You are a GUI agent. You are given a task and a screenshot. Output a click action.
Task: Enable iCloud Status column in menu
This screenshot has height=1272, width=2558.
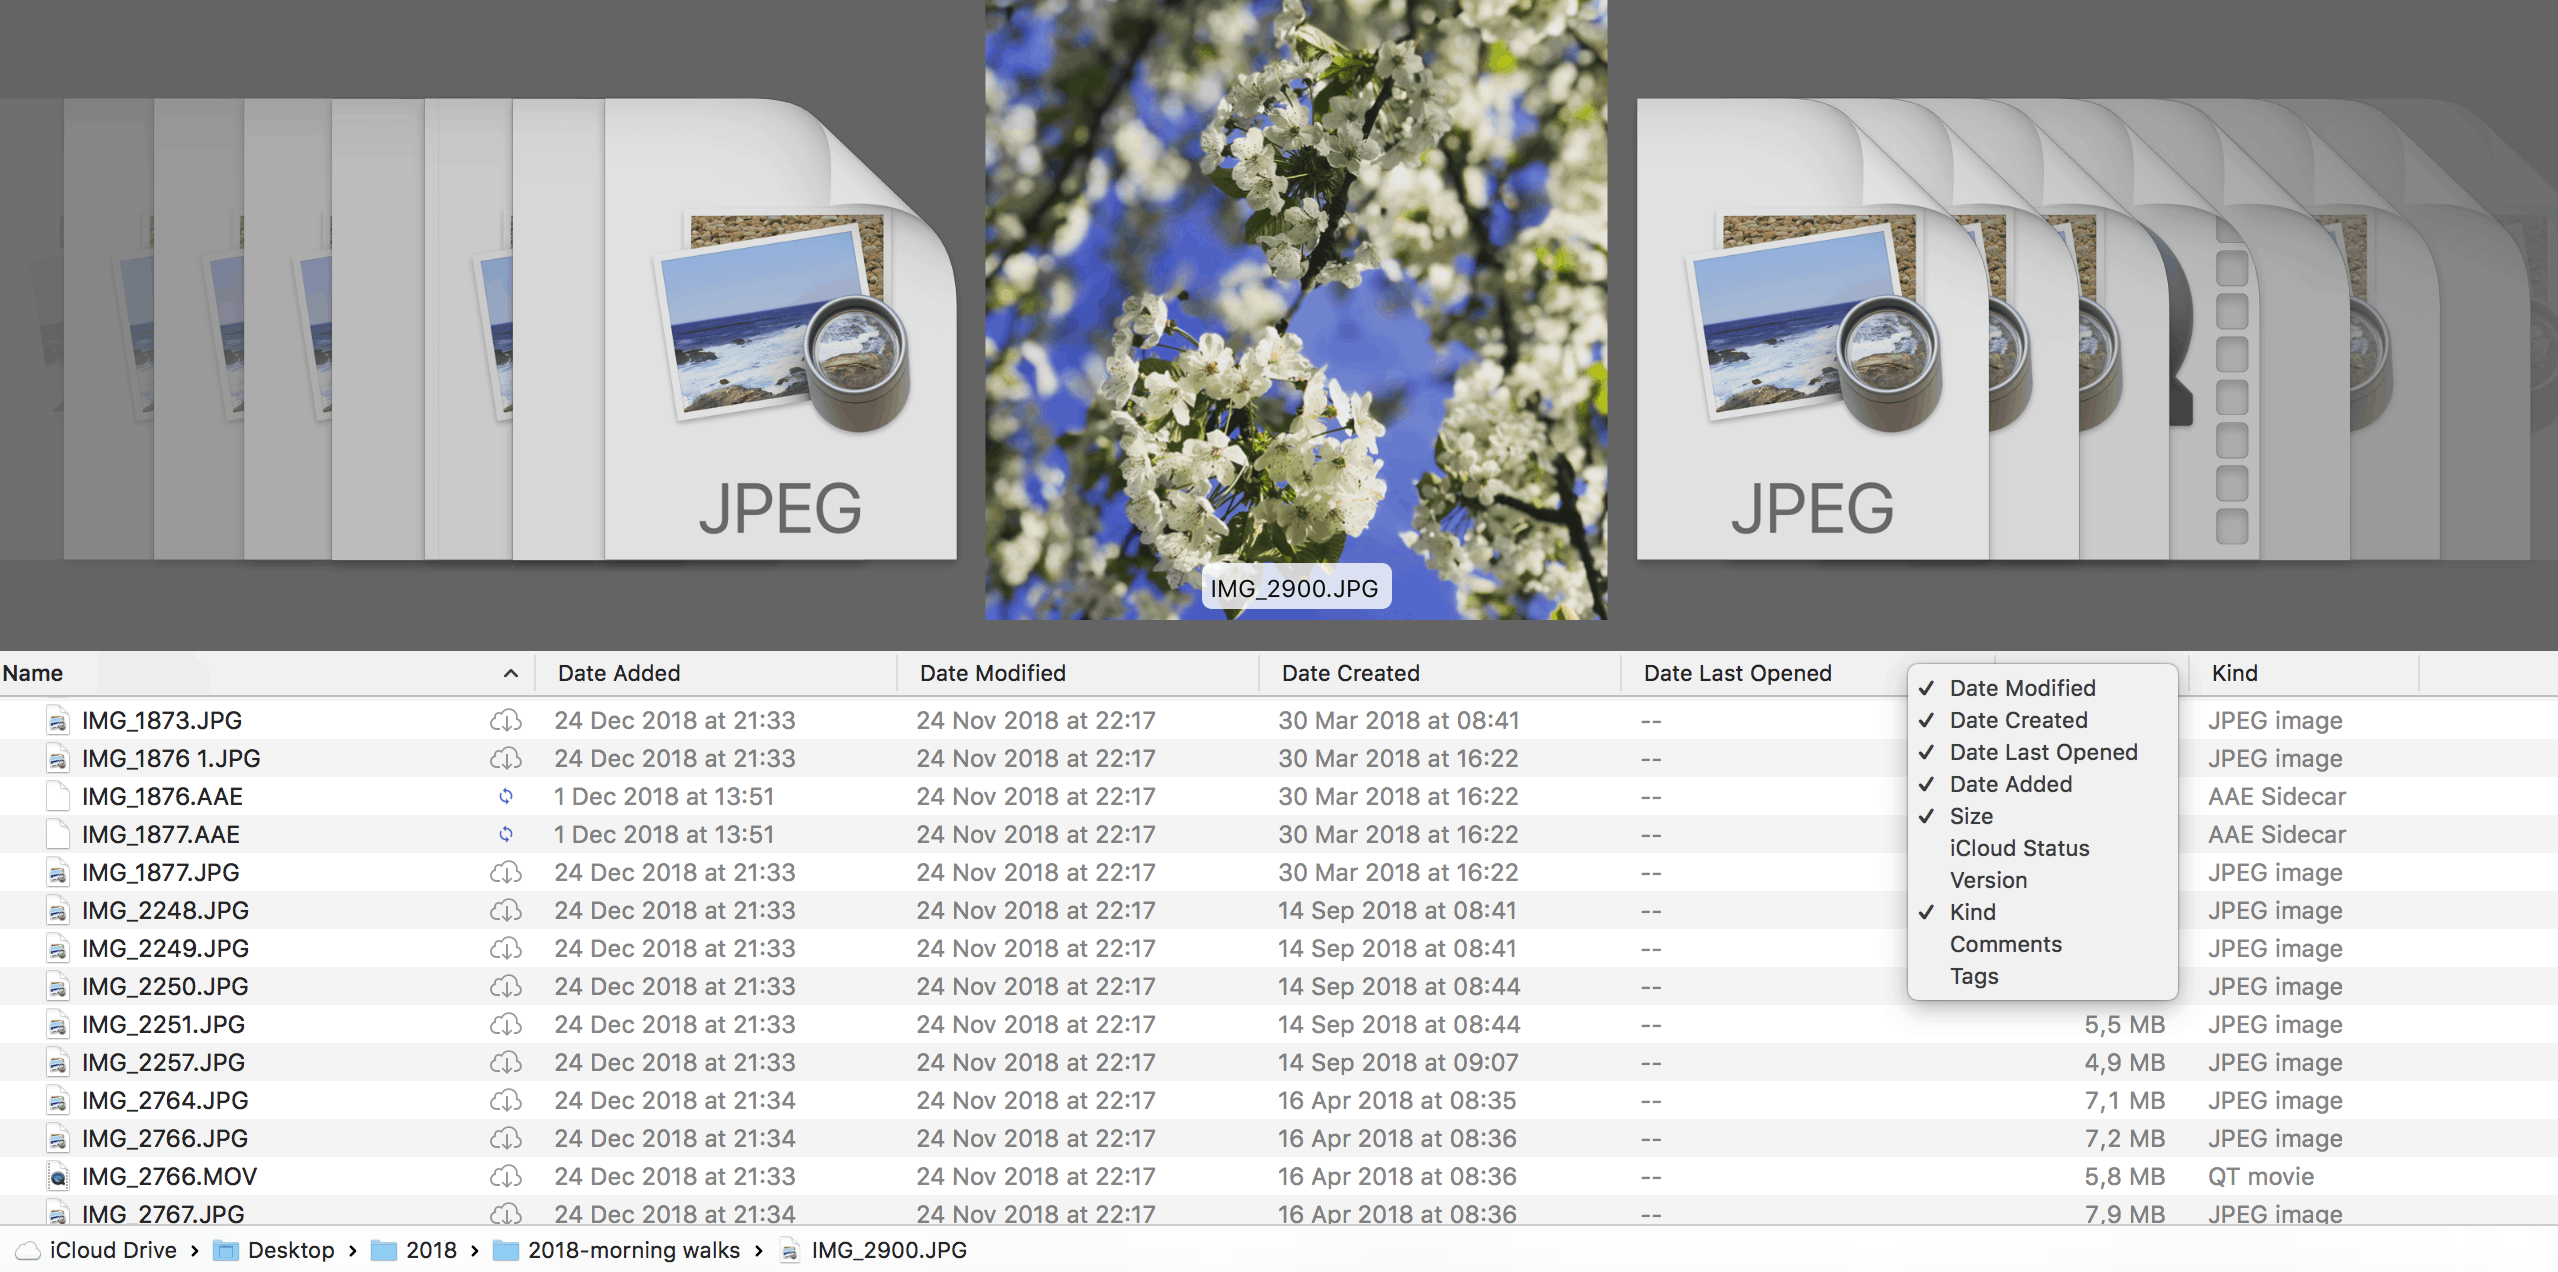click(x=2018, y=848)
